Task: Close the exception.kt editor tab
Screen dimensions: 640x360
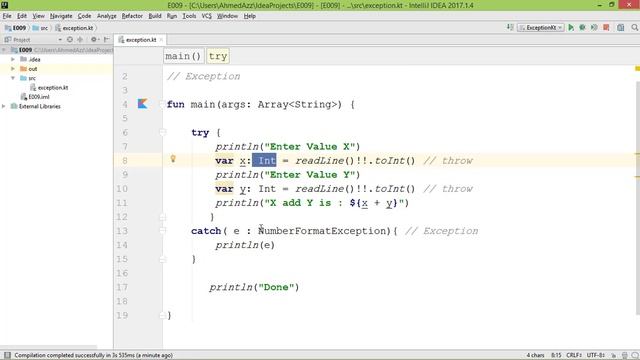Action: point(161,40)
